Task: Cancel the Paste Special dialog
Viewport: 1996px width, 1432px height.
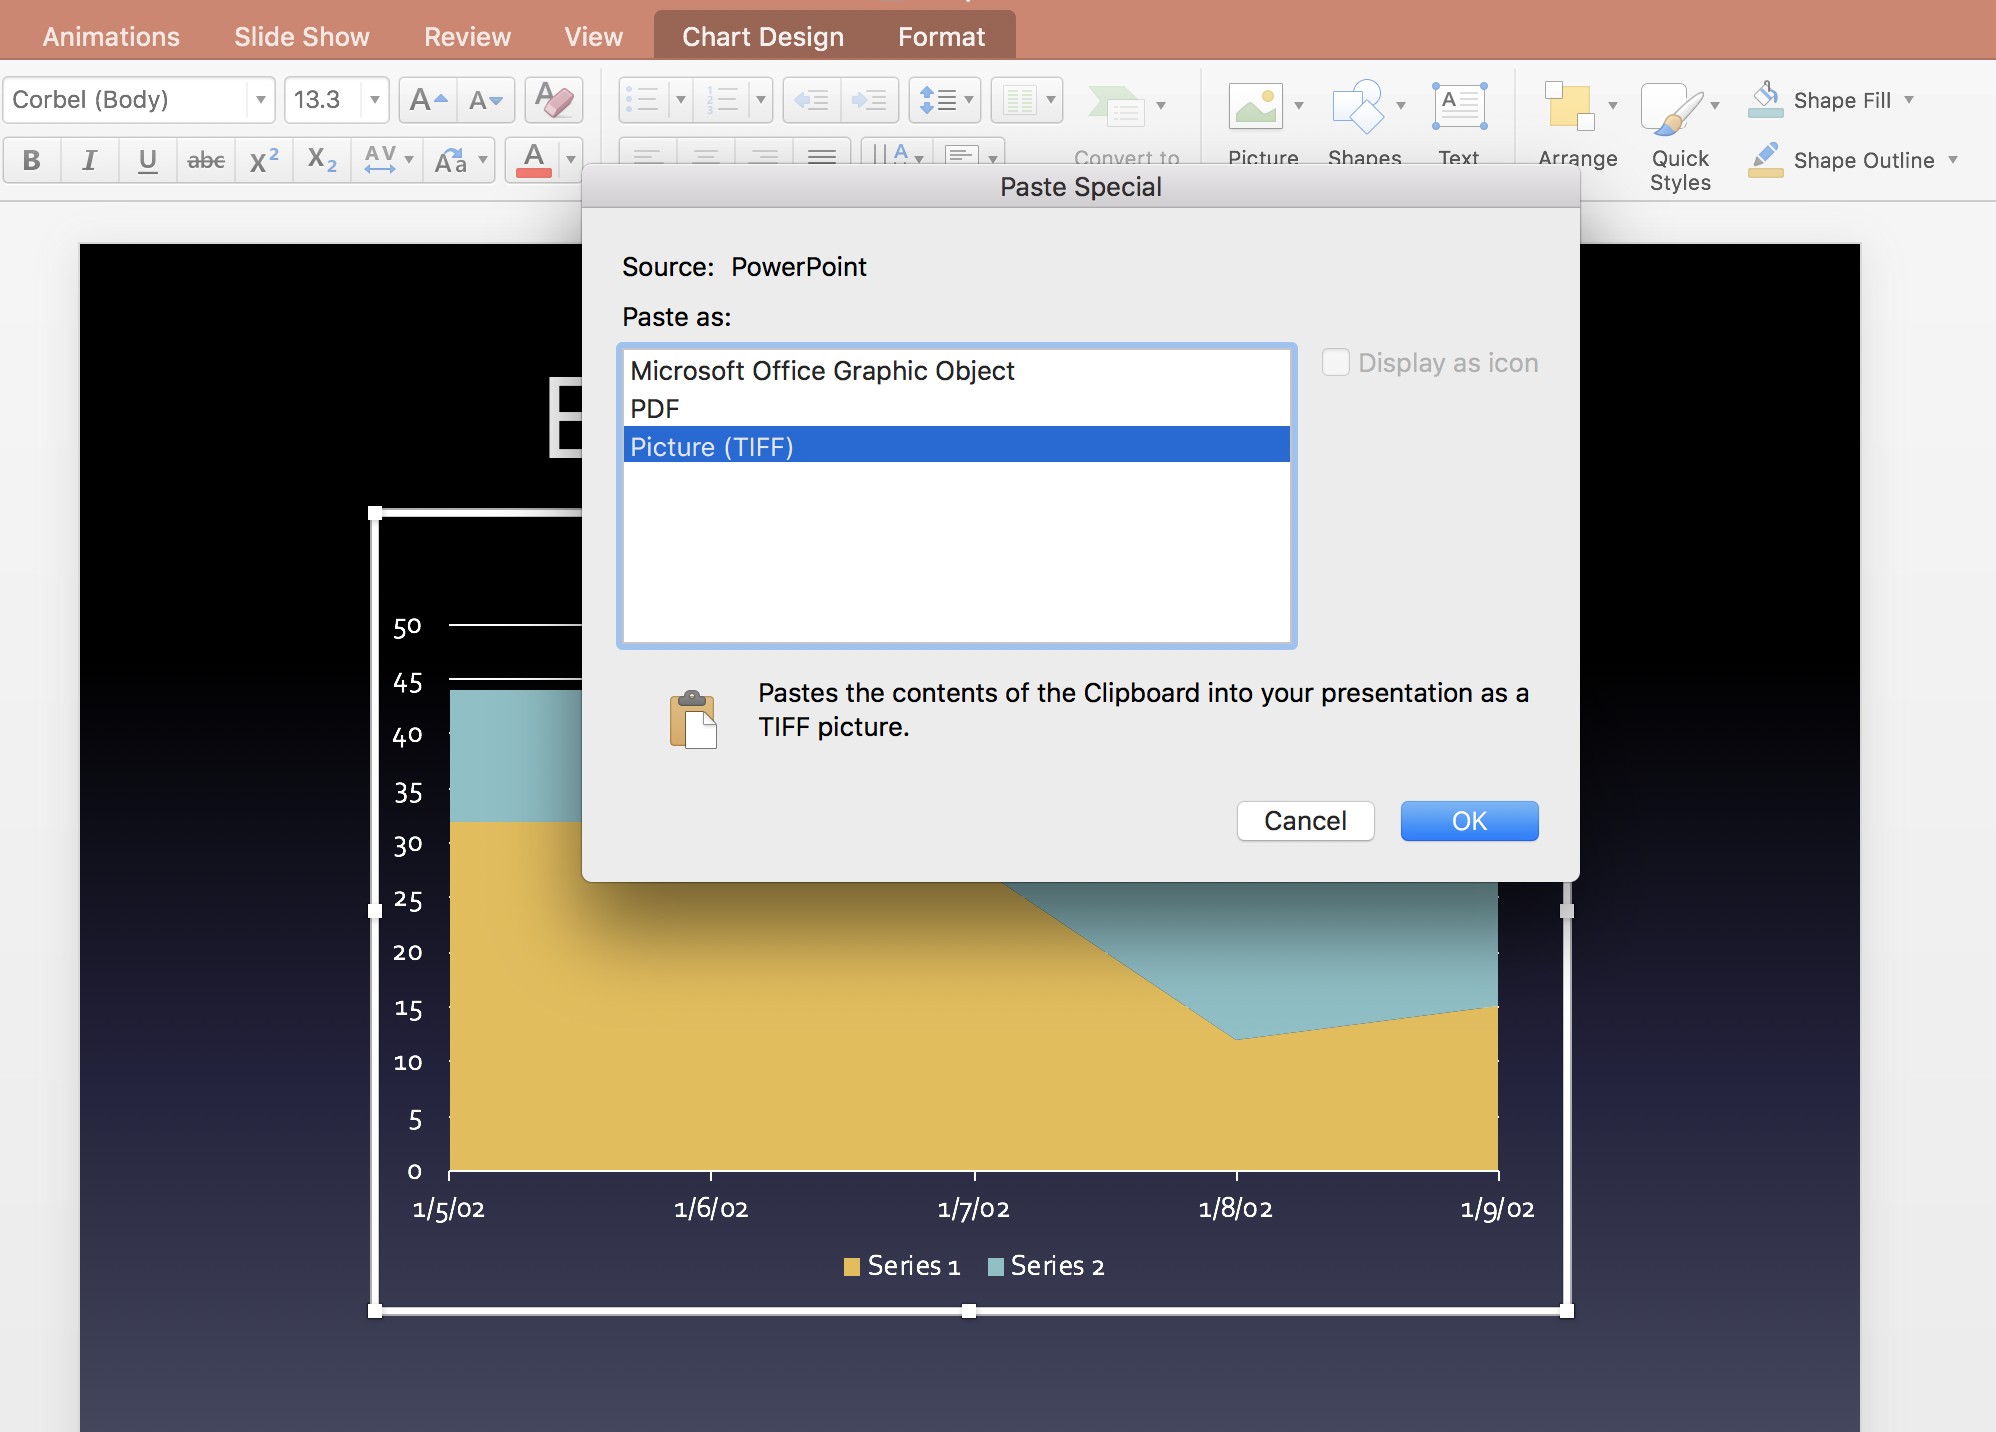Action: [x=1305, y=820]
